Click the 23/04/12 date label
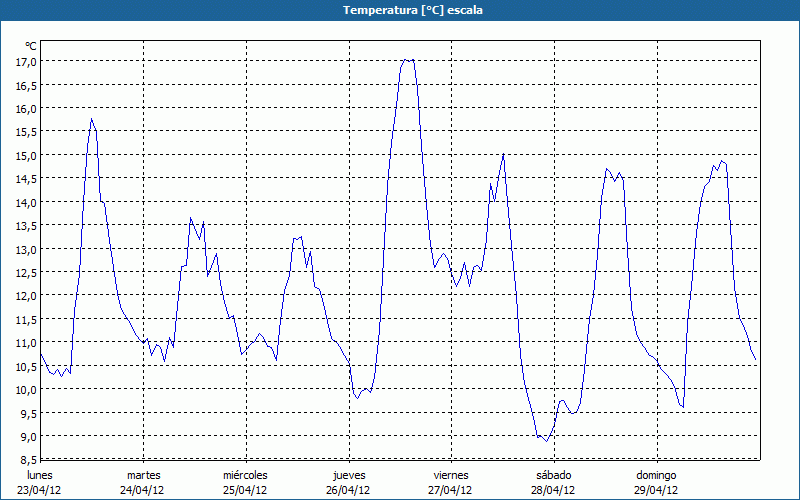Image resolution: width=800 pixels, height=500 pixels. (40, 490)
